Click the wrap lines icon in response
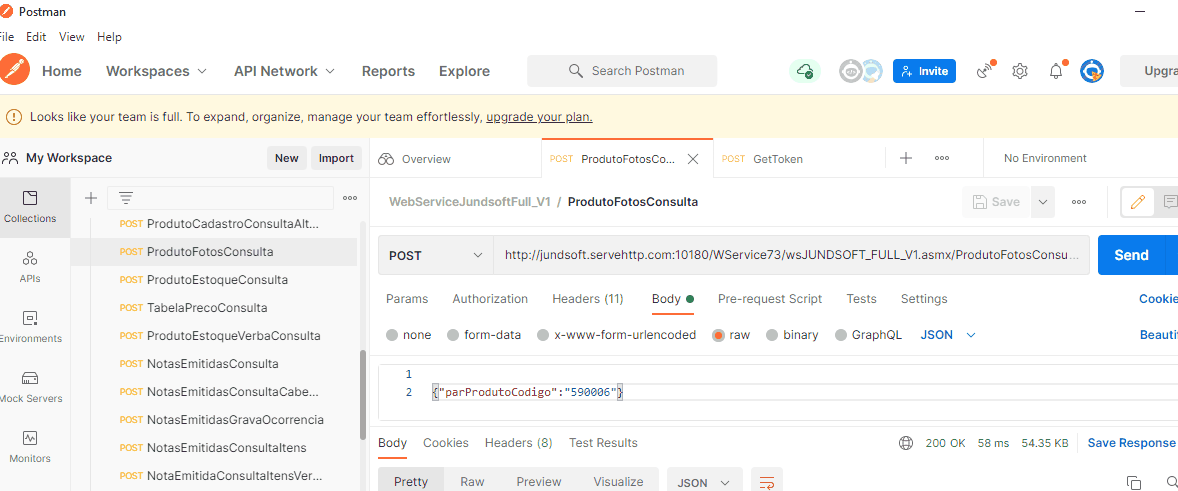Screen dimensions: 1178x491 point(767,482)
